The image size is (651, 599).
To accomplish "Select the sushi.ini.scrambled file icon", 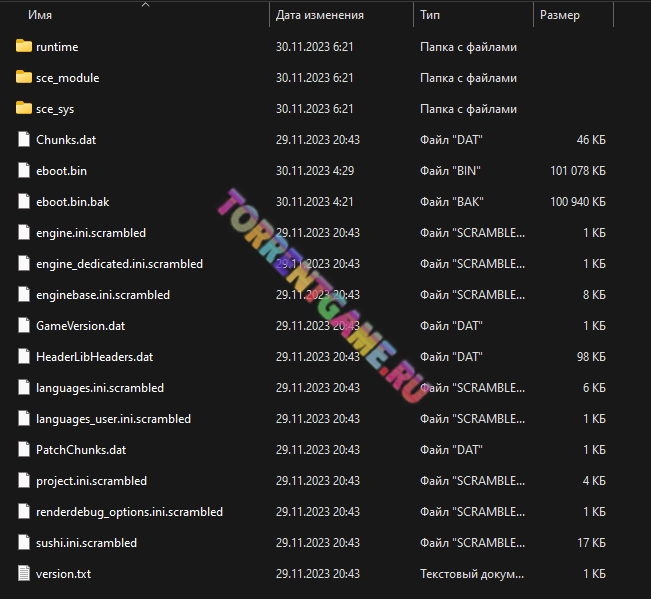I will tap(24, 543).
